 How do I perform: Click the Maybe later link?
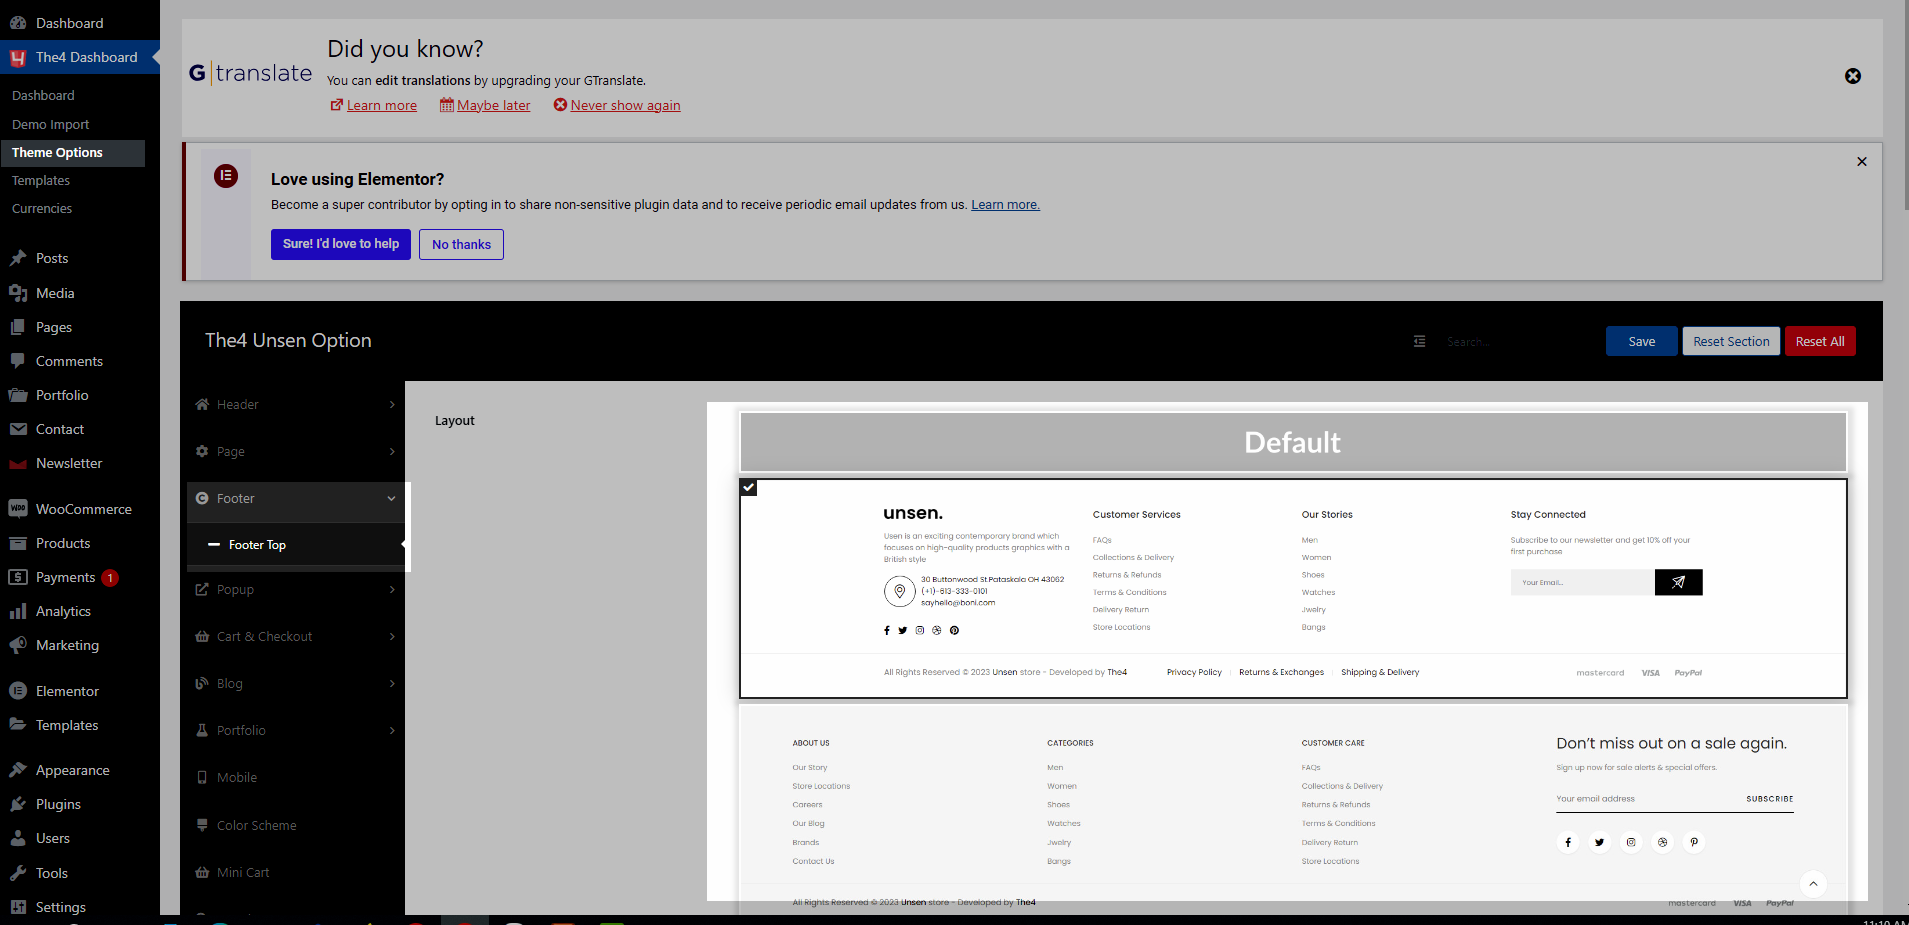click(x=494, y=105)
